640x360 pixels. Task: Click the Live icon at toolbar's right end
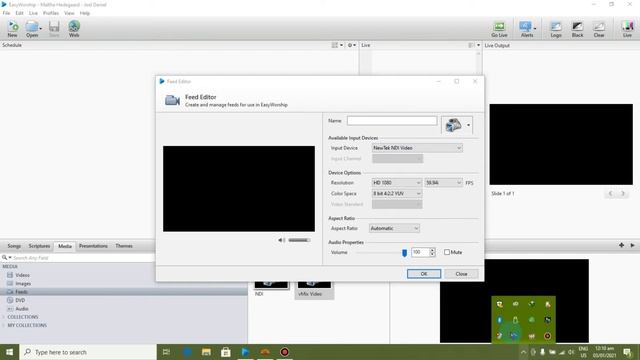(627, 29)
